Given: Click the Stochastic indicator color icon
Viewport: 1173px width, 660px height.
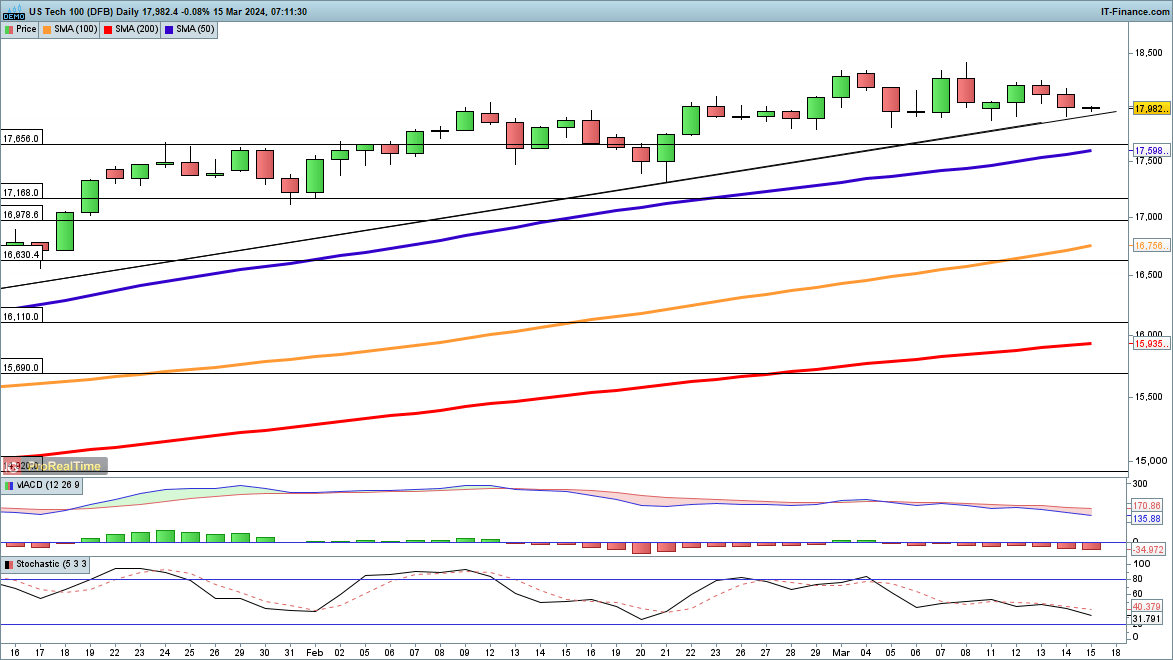Looking at the screenshot, I should (x=9, y=565).
